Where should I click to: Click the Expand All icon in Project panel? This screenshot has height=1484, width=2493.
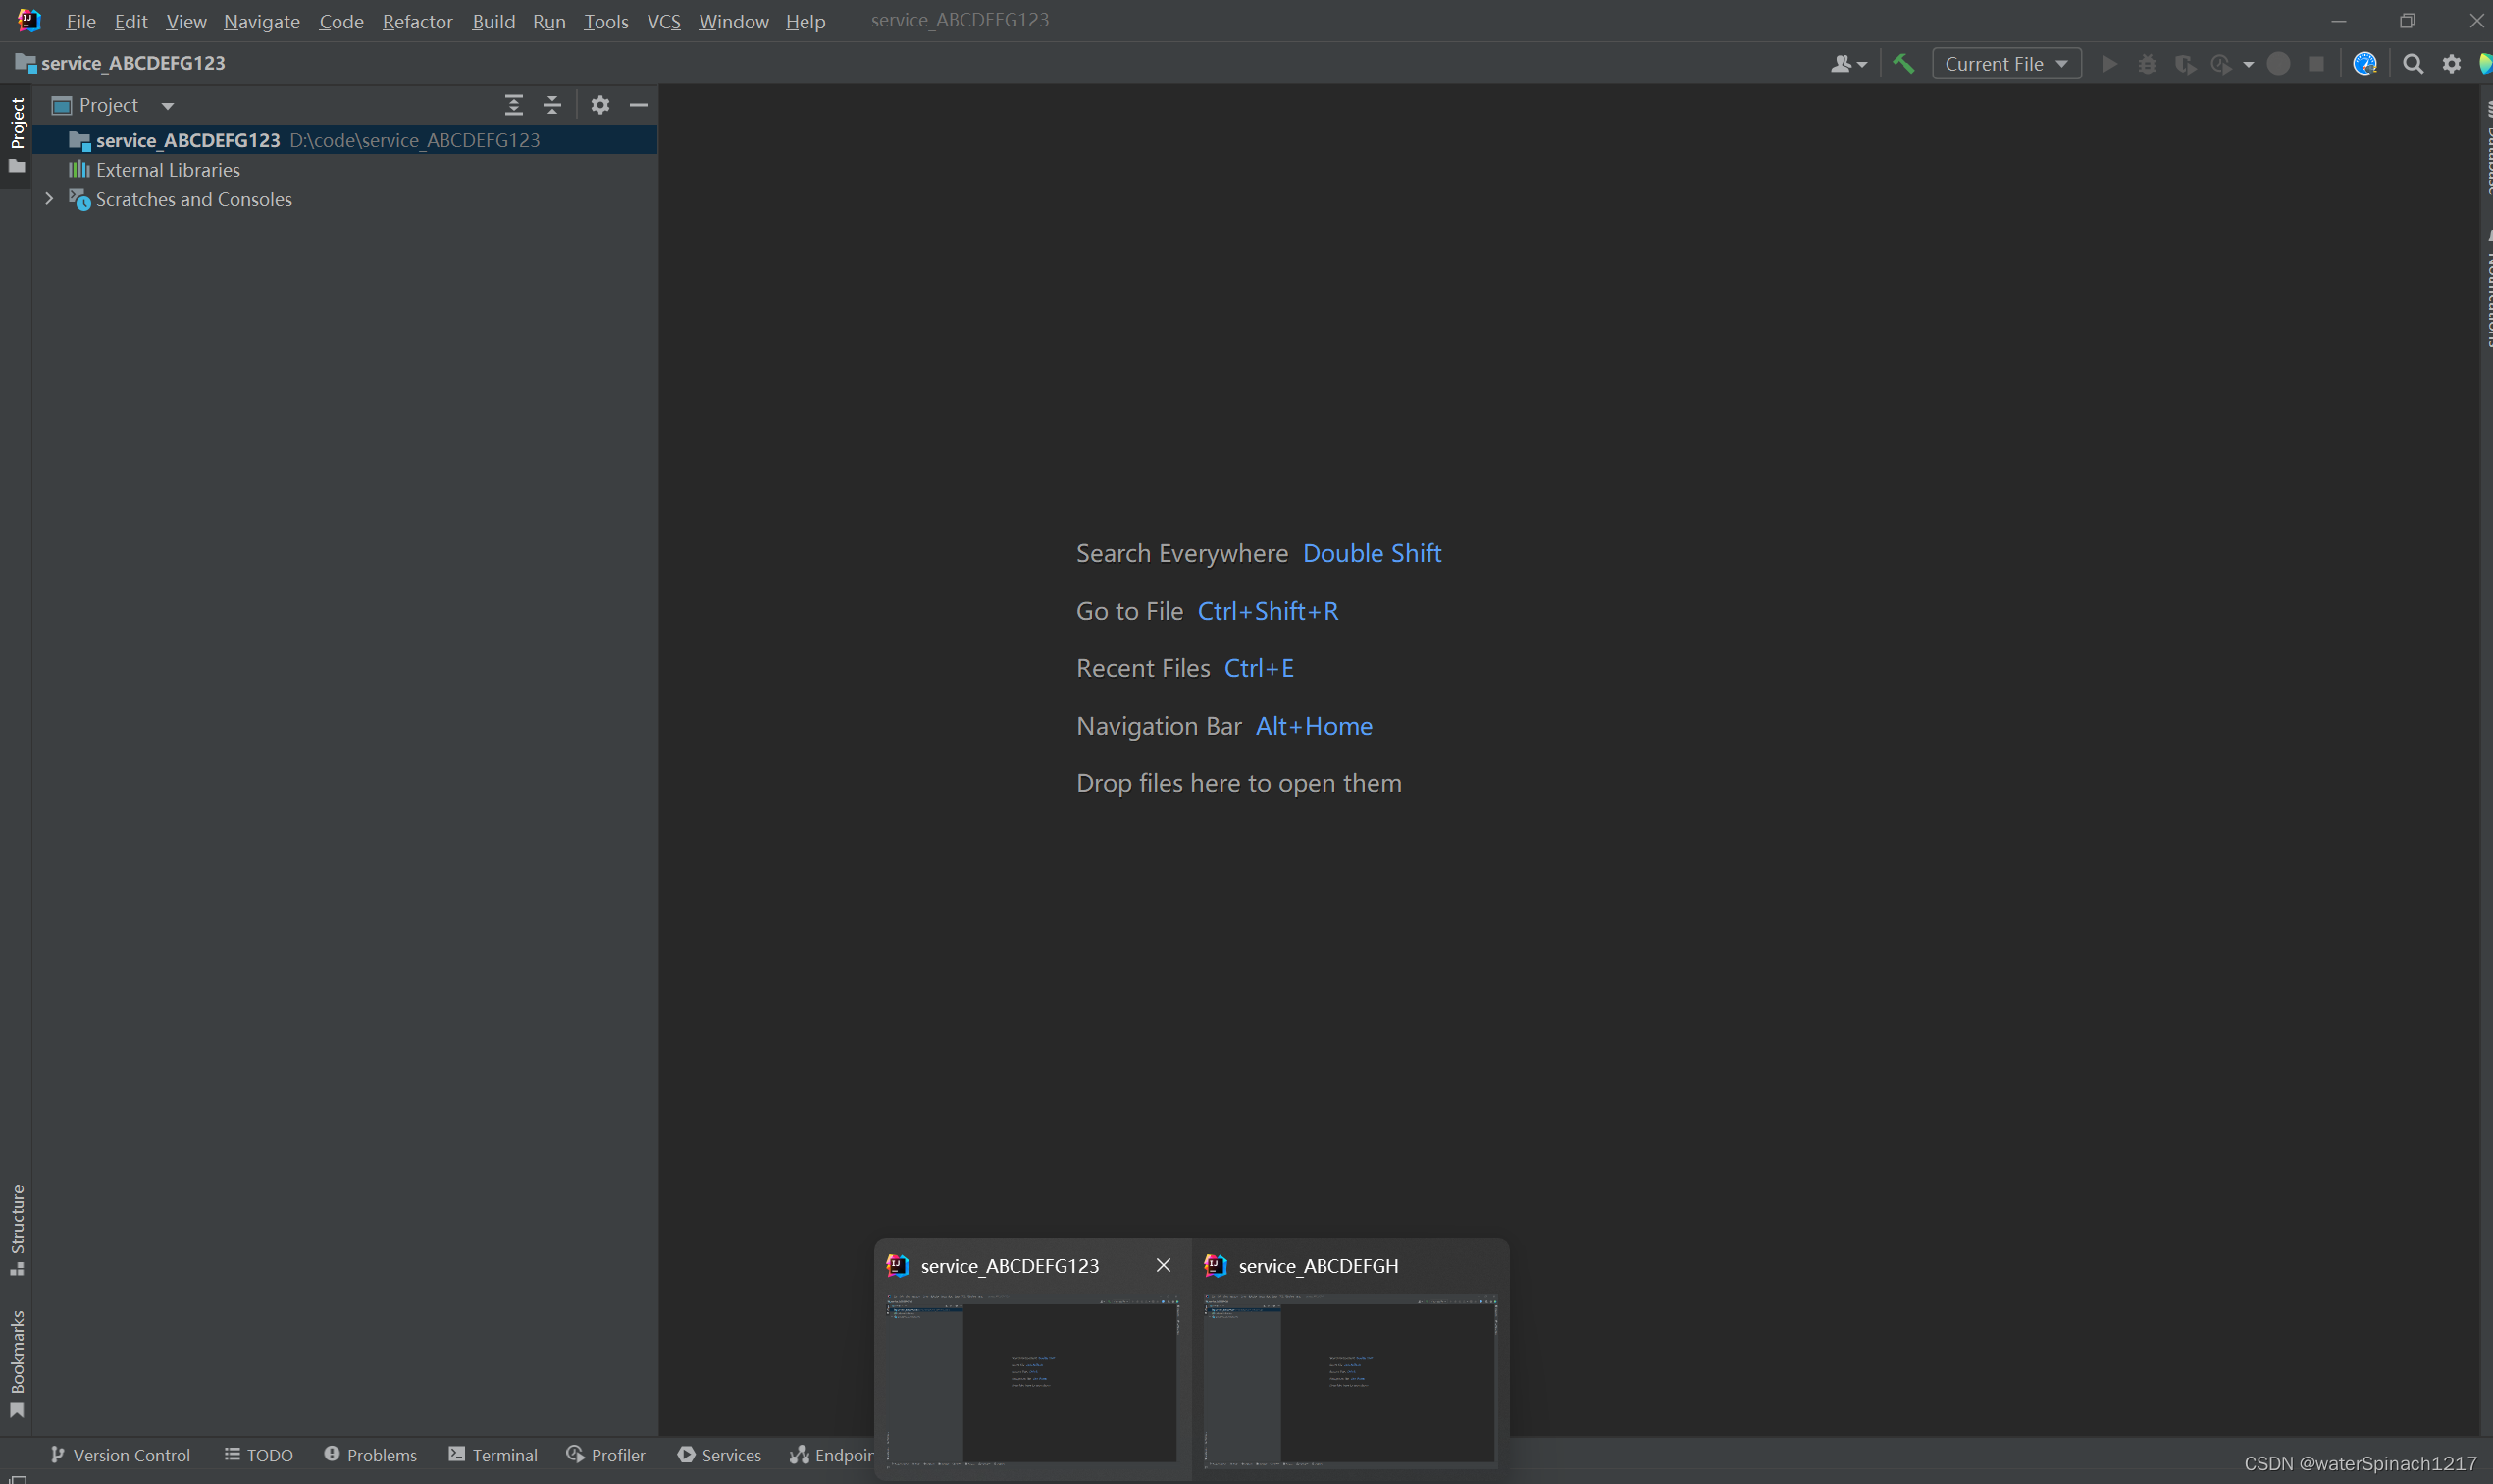tap(514, 105)
